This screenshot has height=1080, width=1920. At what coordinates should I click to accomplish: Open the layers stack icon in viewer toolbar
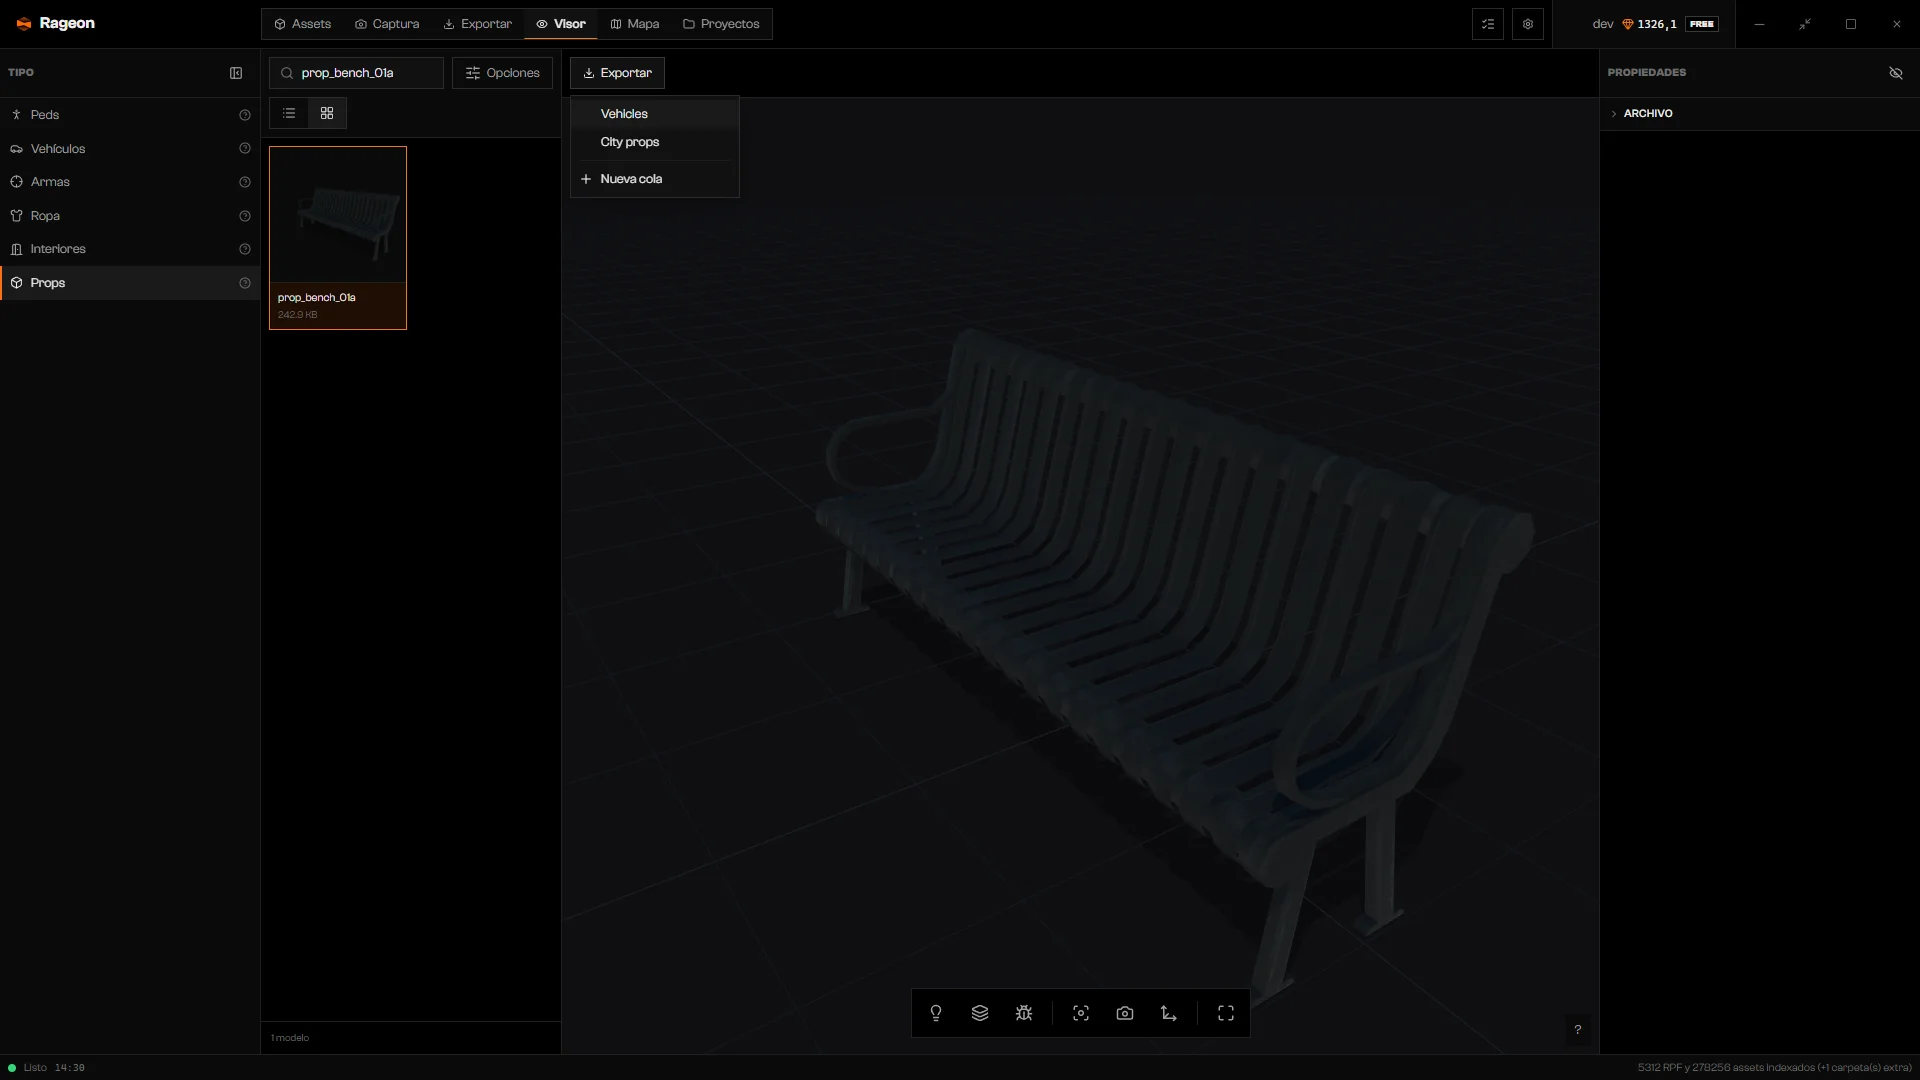click(980, 1013)
